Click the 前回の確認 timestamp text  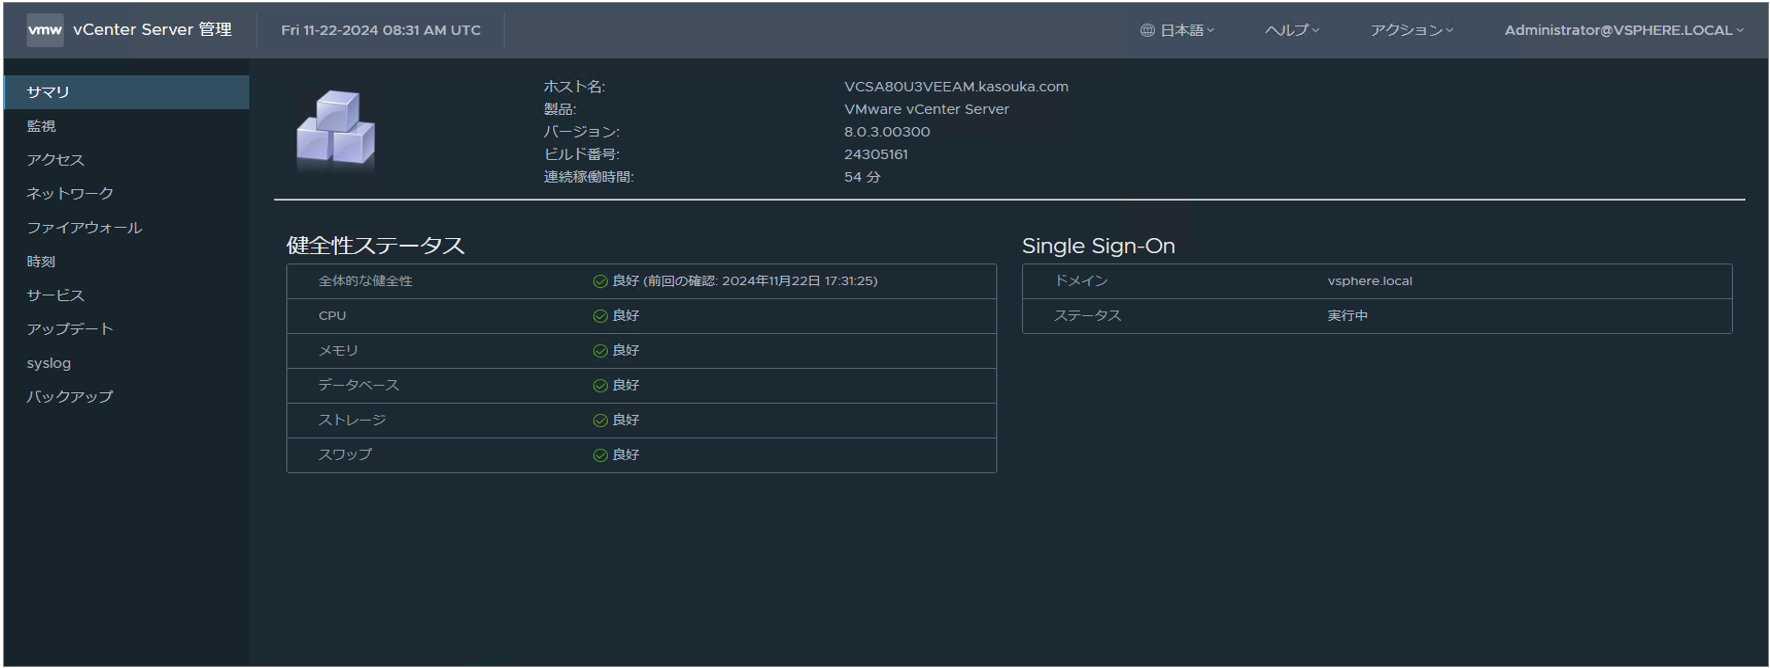click(x=760, y=281)
